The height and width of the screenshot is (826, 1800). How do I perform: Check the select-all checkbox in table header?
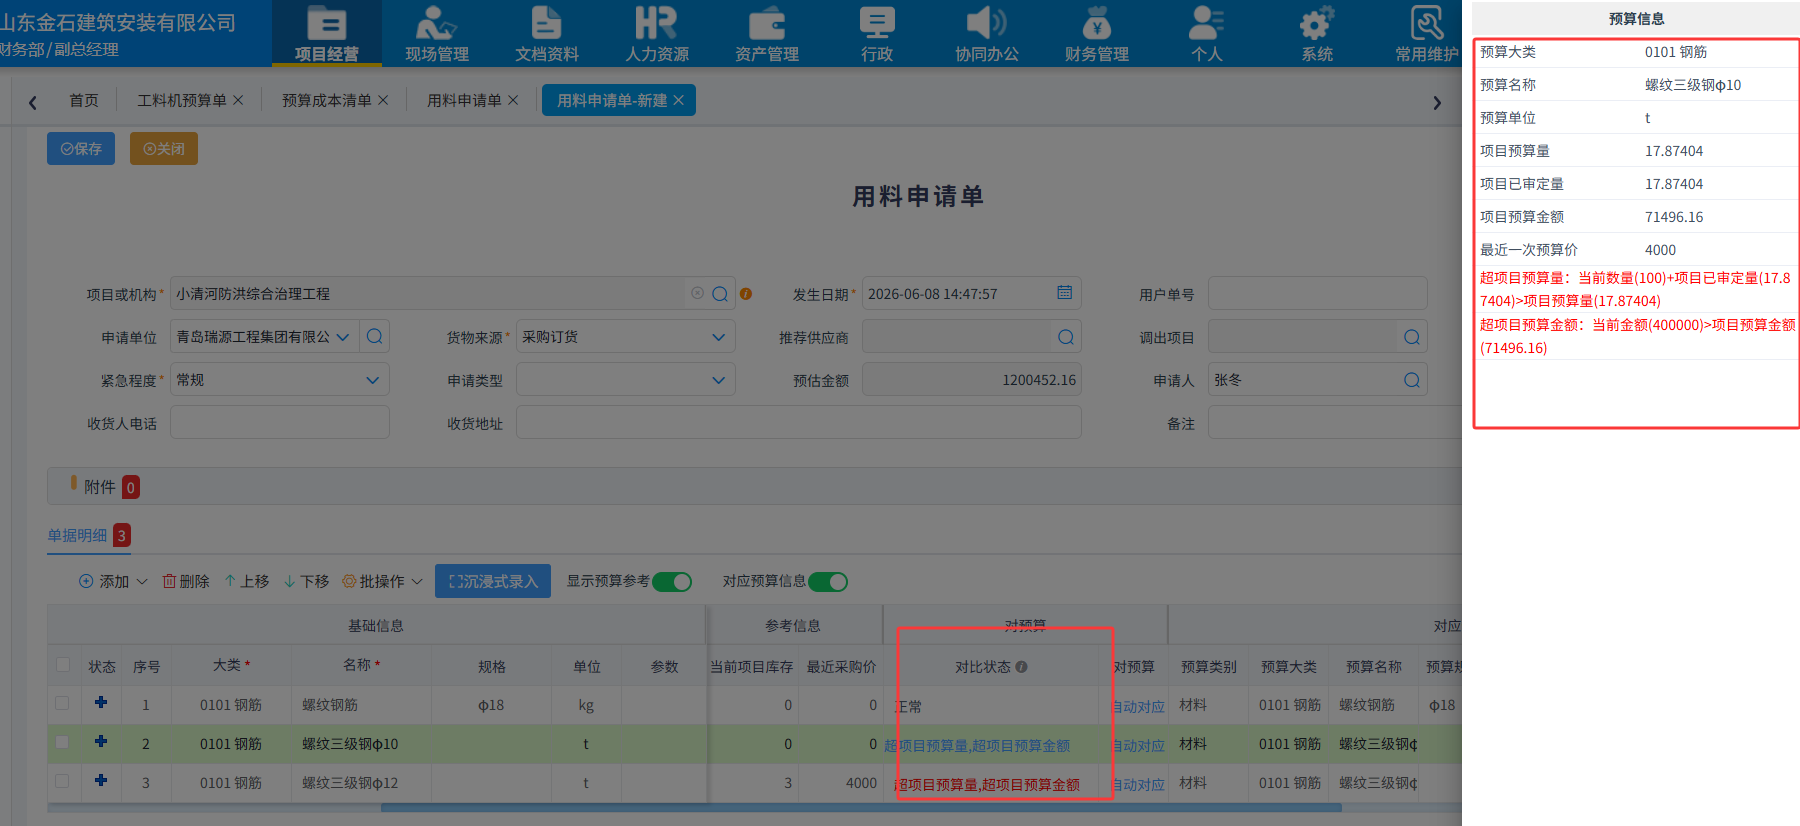tap(63, 665)
